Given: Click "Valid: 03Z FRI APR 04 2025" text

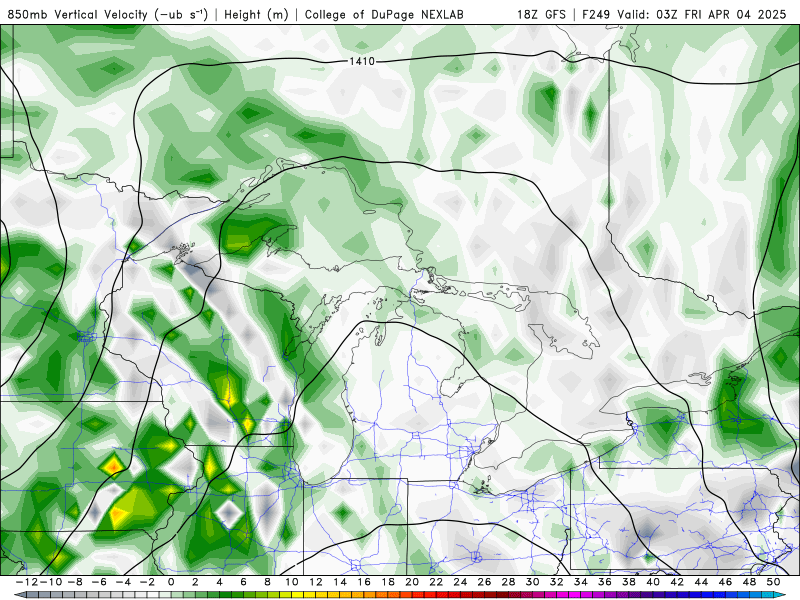Looking at the screenshot, I should [702, 14].
